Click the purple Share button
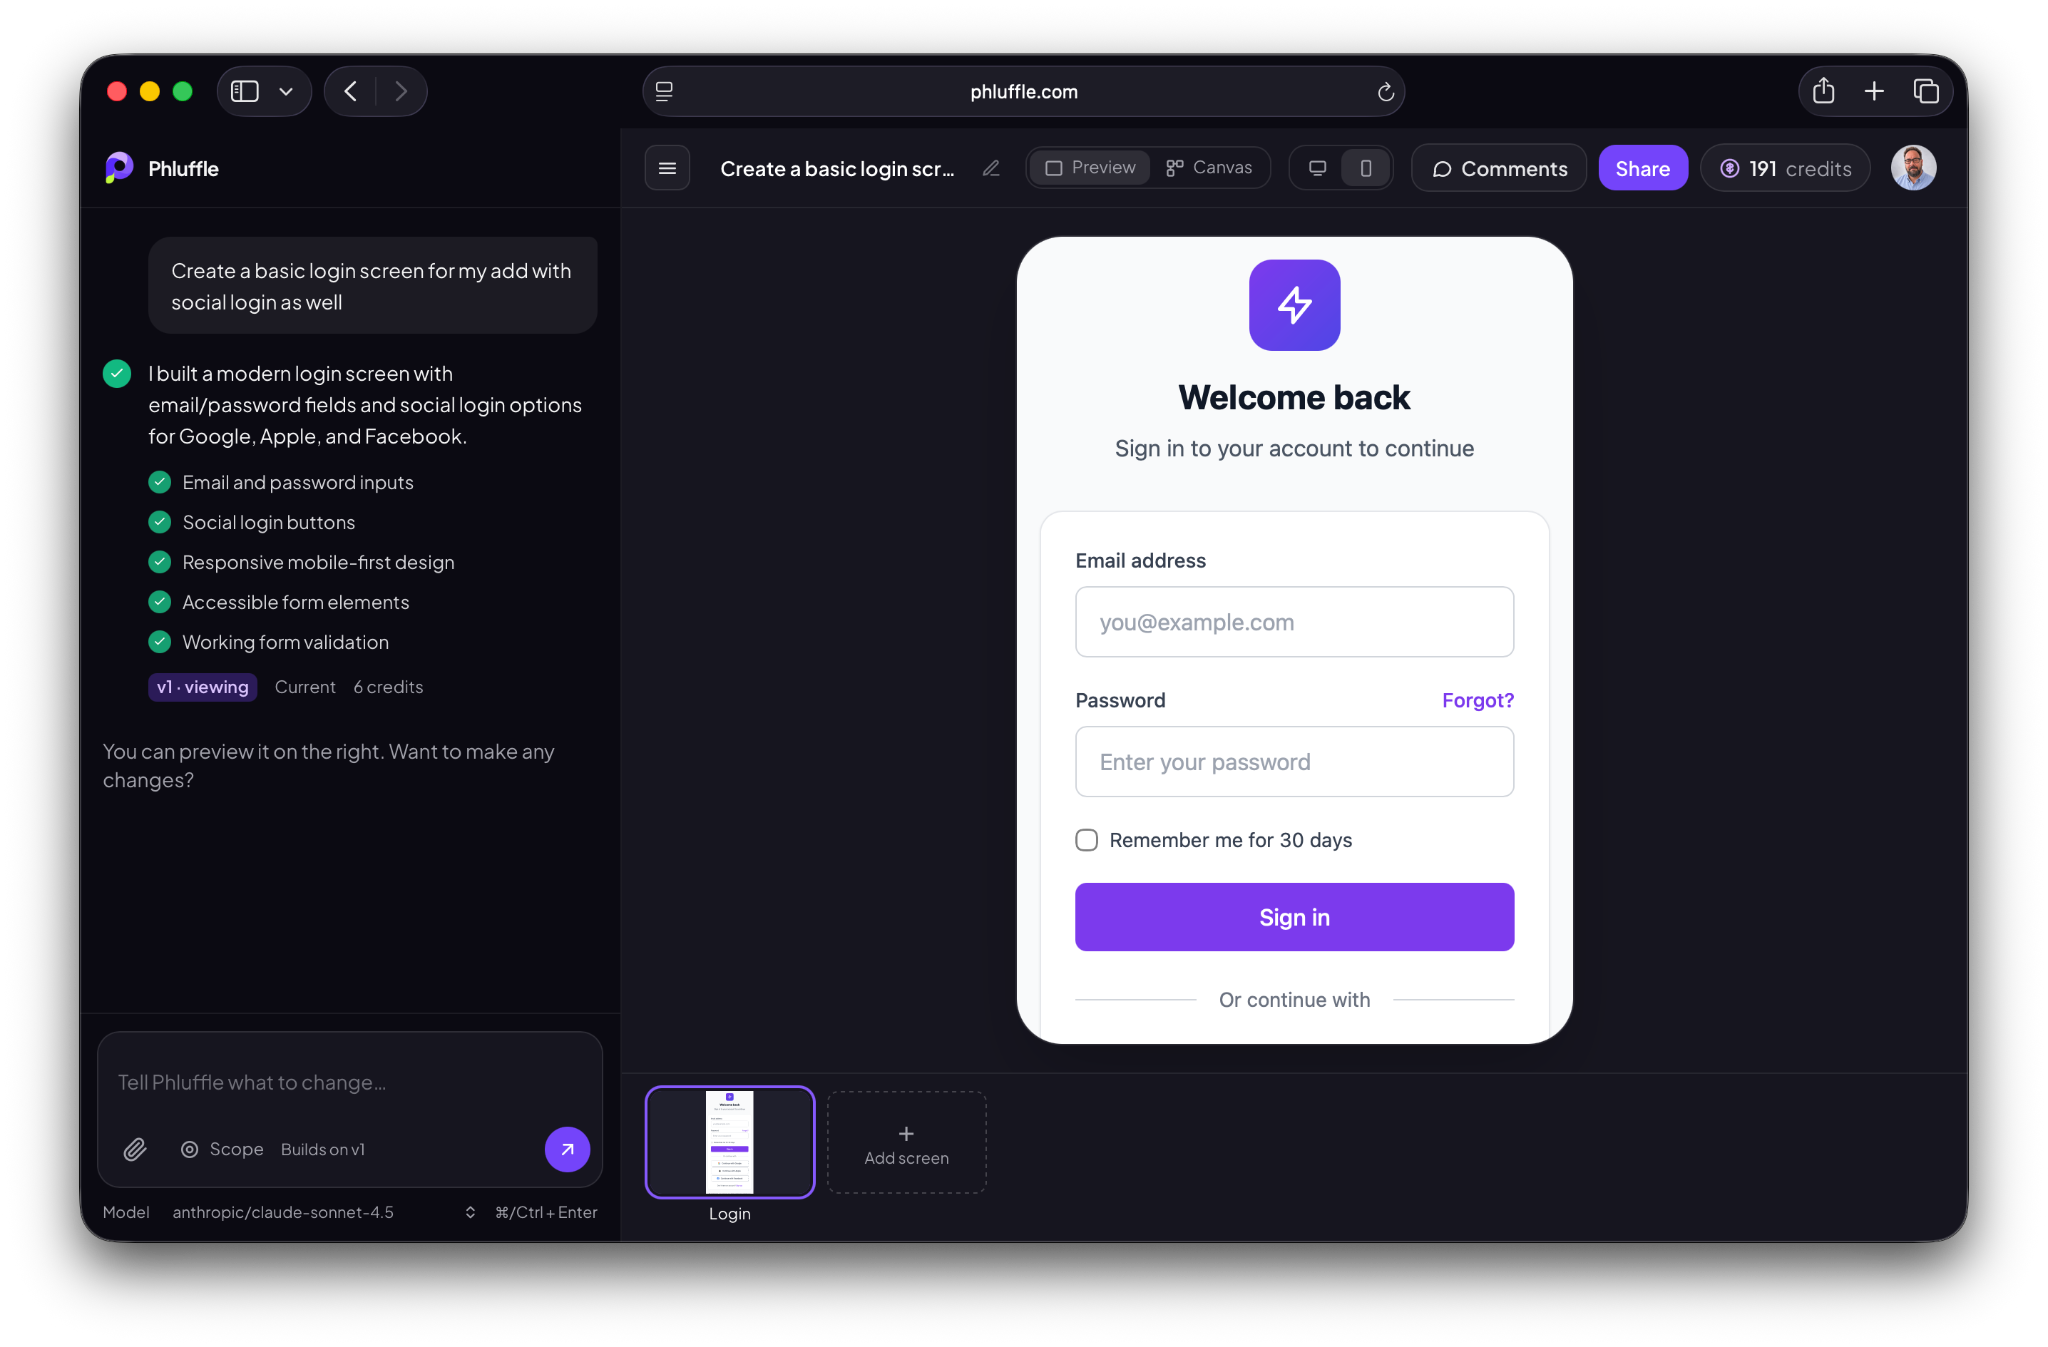 pyautogui.click(x=1643, y=168)
